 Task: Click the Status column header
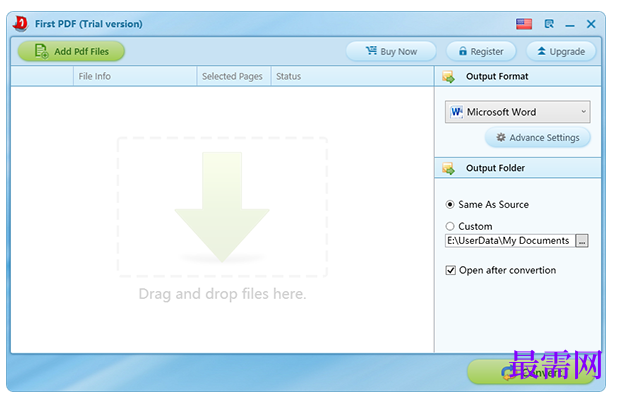point(352,76)
